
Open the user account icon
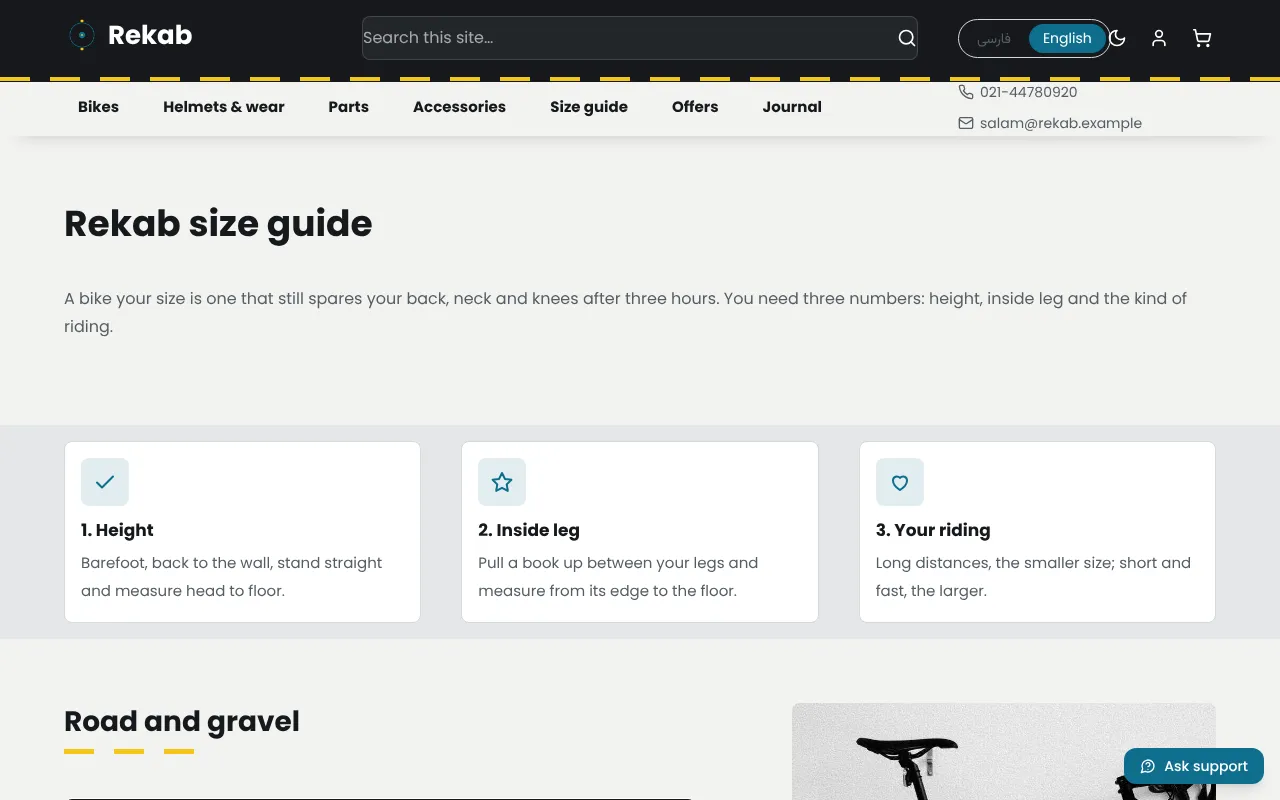(1159, 38)
